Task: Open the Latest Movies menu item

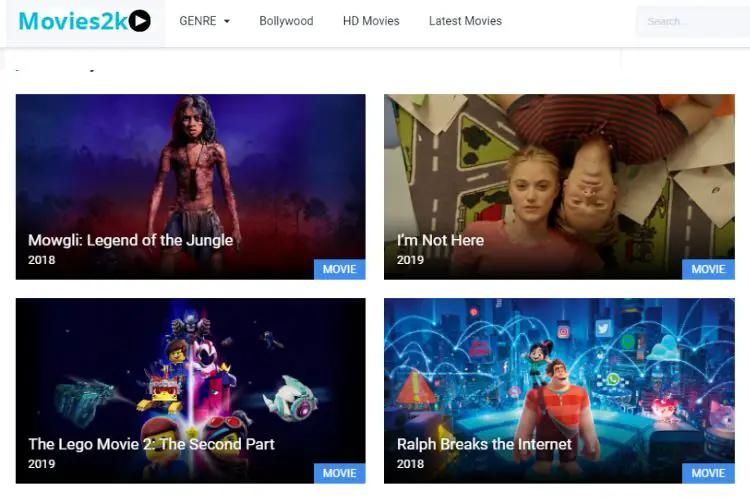Action: coord(465,21)
